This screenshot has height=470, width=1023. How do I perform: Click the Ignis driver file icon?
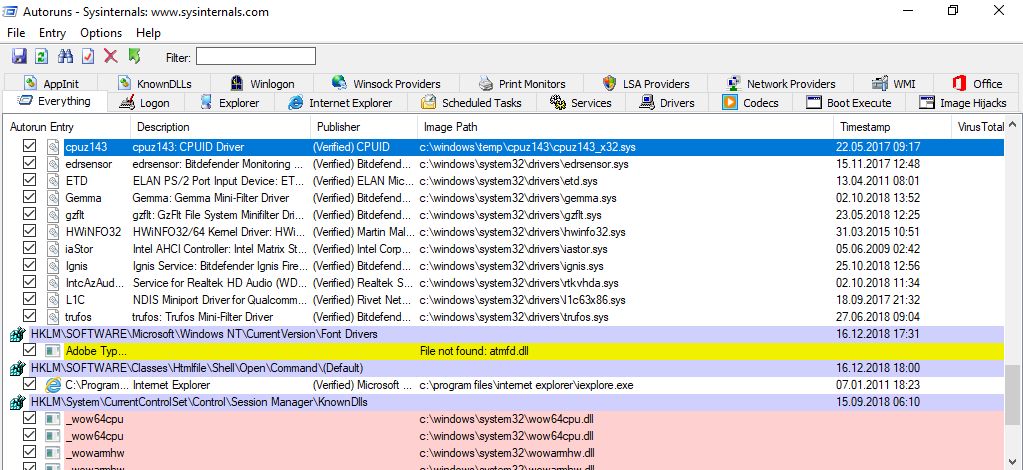pos(53,266)
